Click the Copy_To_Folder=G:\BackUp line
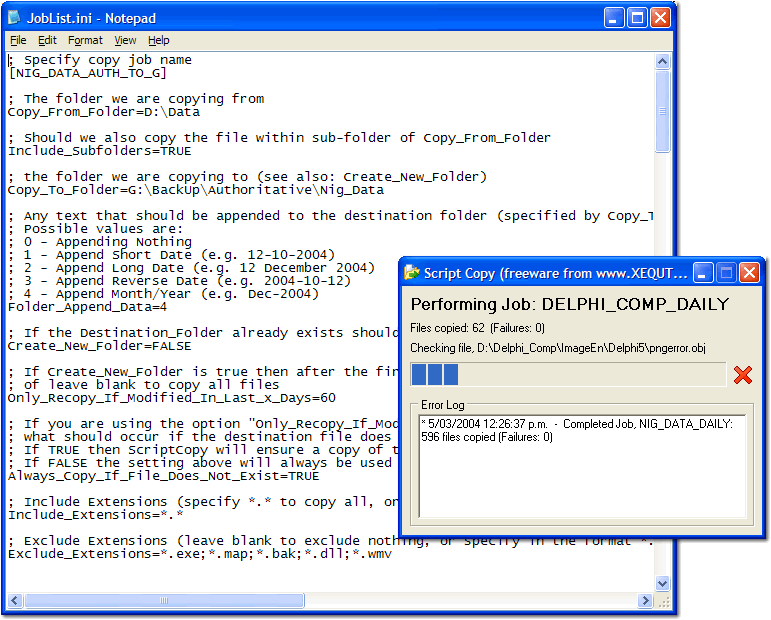771x620 pixels. coord(196,190)
